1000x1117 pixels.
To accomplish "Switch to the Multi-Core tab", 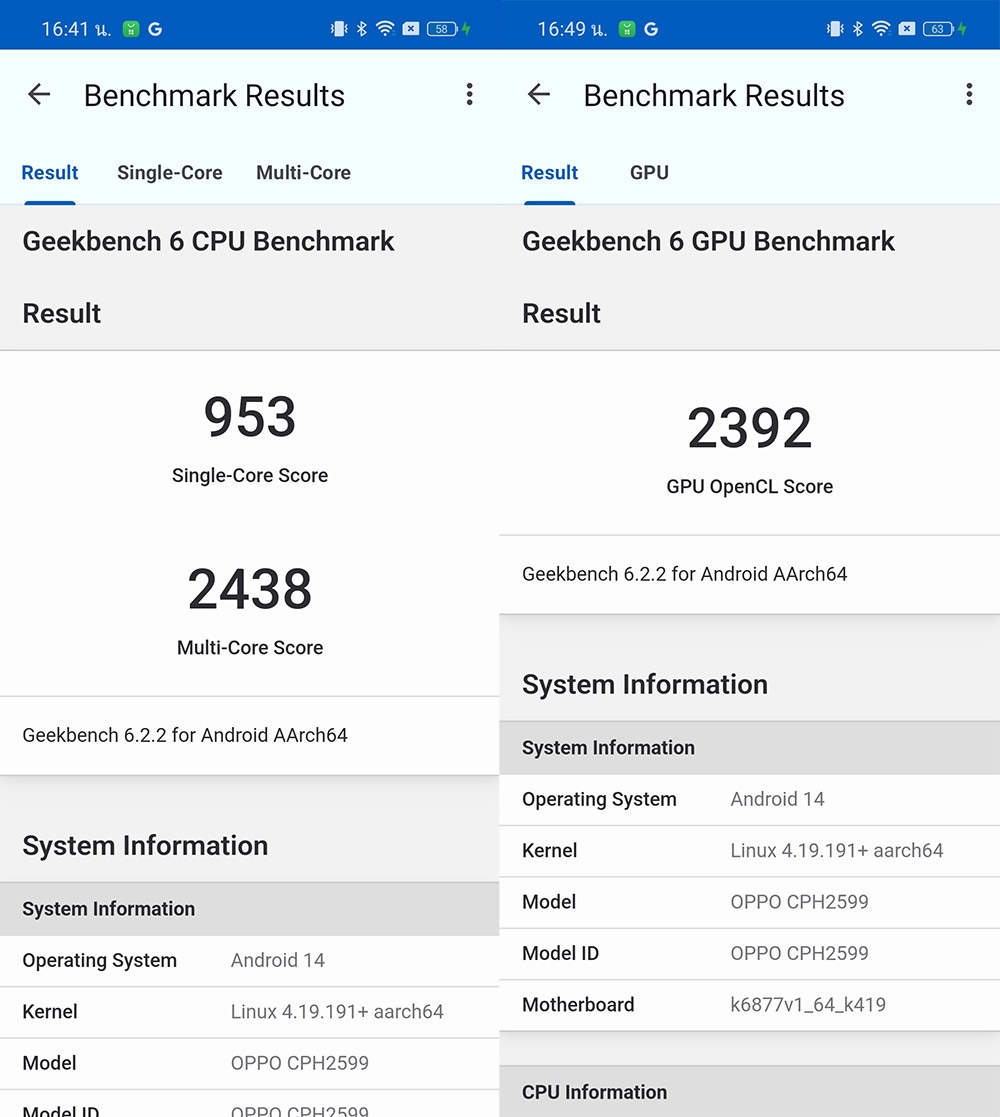I will pyautogui.click(x=303, y=173).
